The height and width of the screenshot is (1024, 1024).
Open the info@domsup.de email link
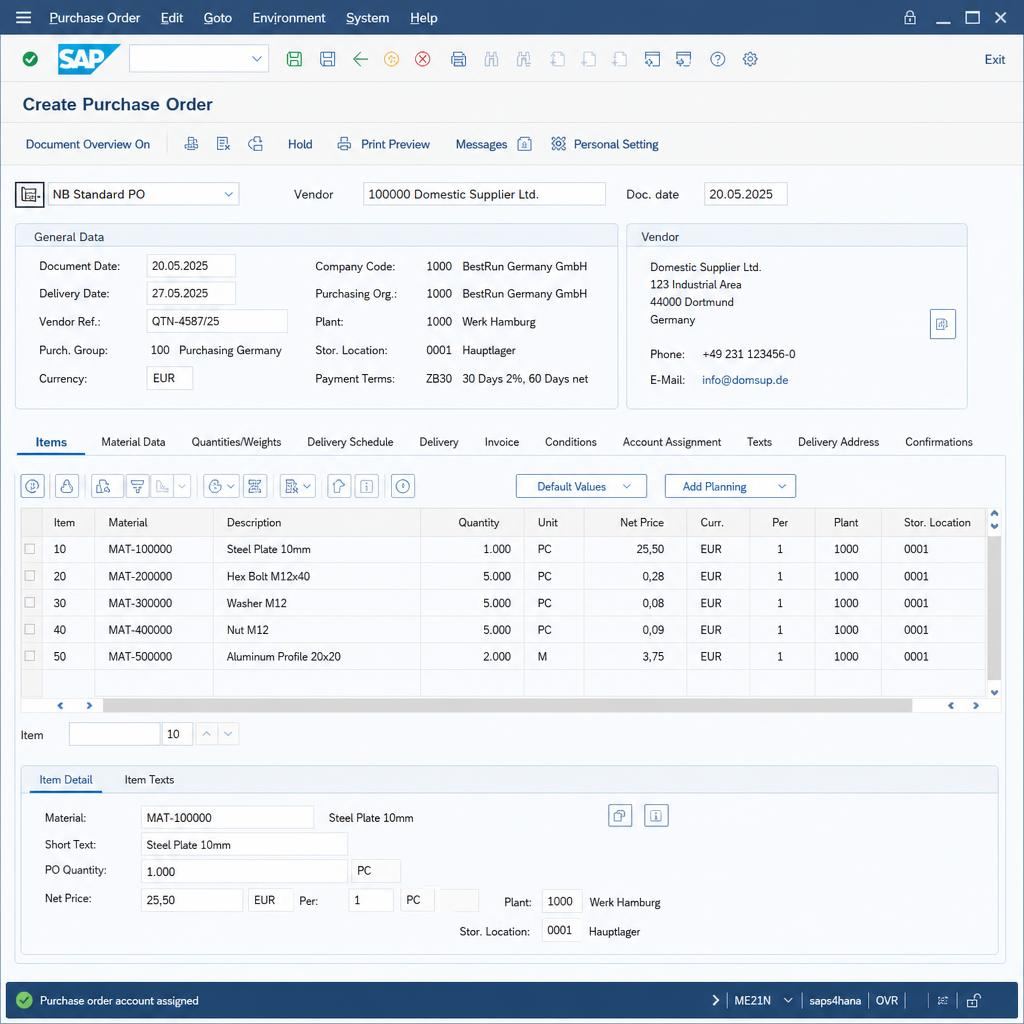coord(744,380)
